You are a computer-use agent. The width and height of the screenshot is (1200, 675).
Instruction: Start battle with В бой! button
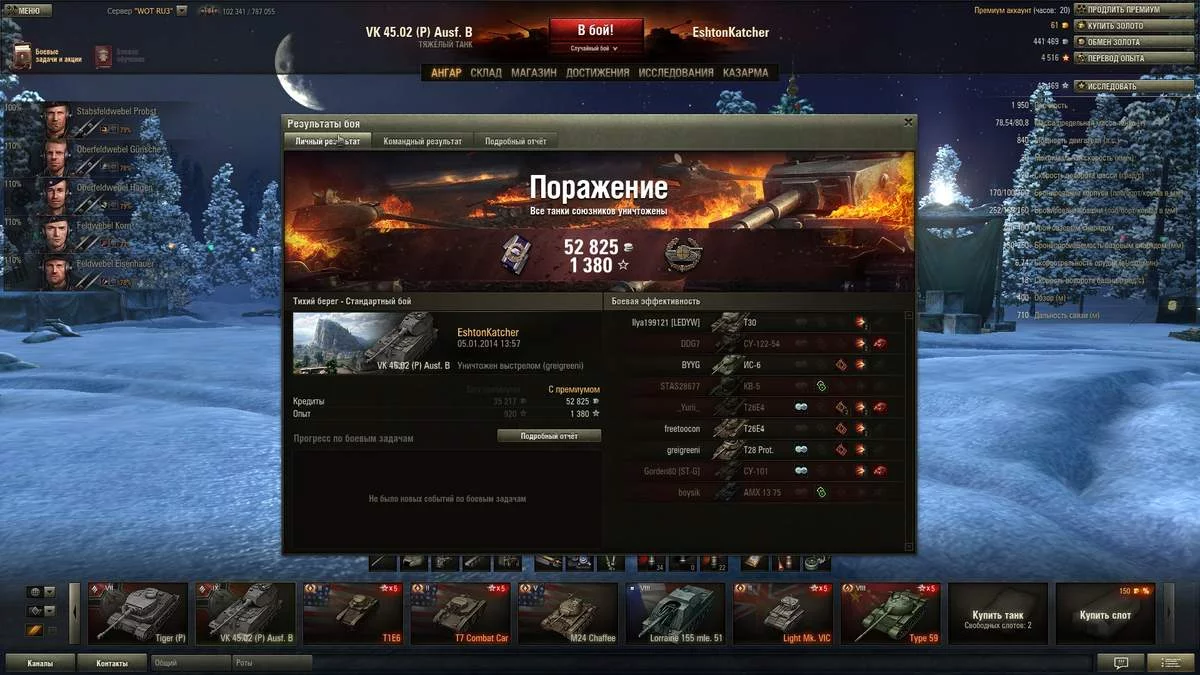coord(596,30)
